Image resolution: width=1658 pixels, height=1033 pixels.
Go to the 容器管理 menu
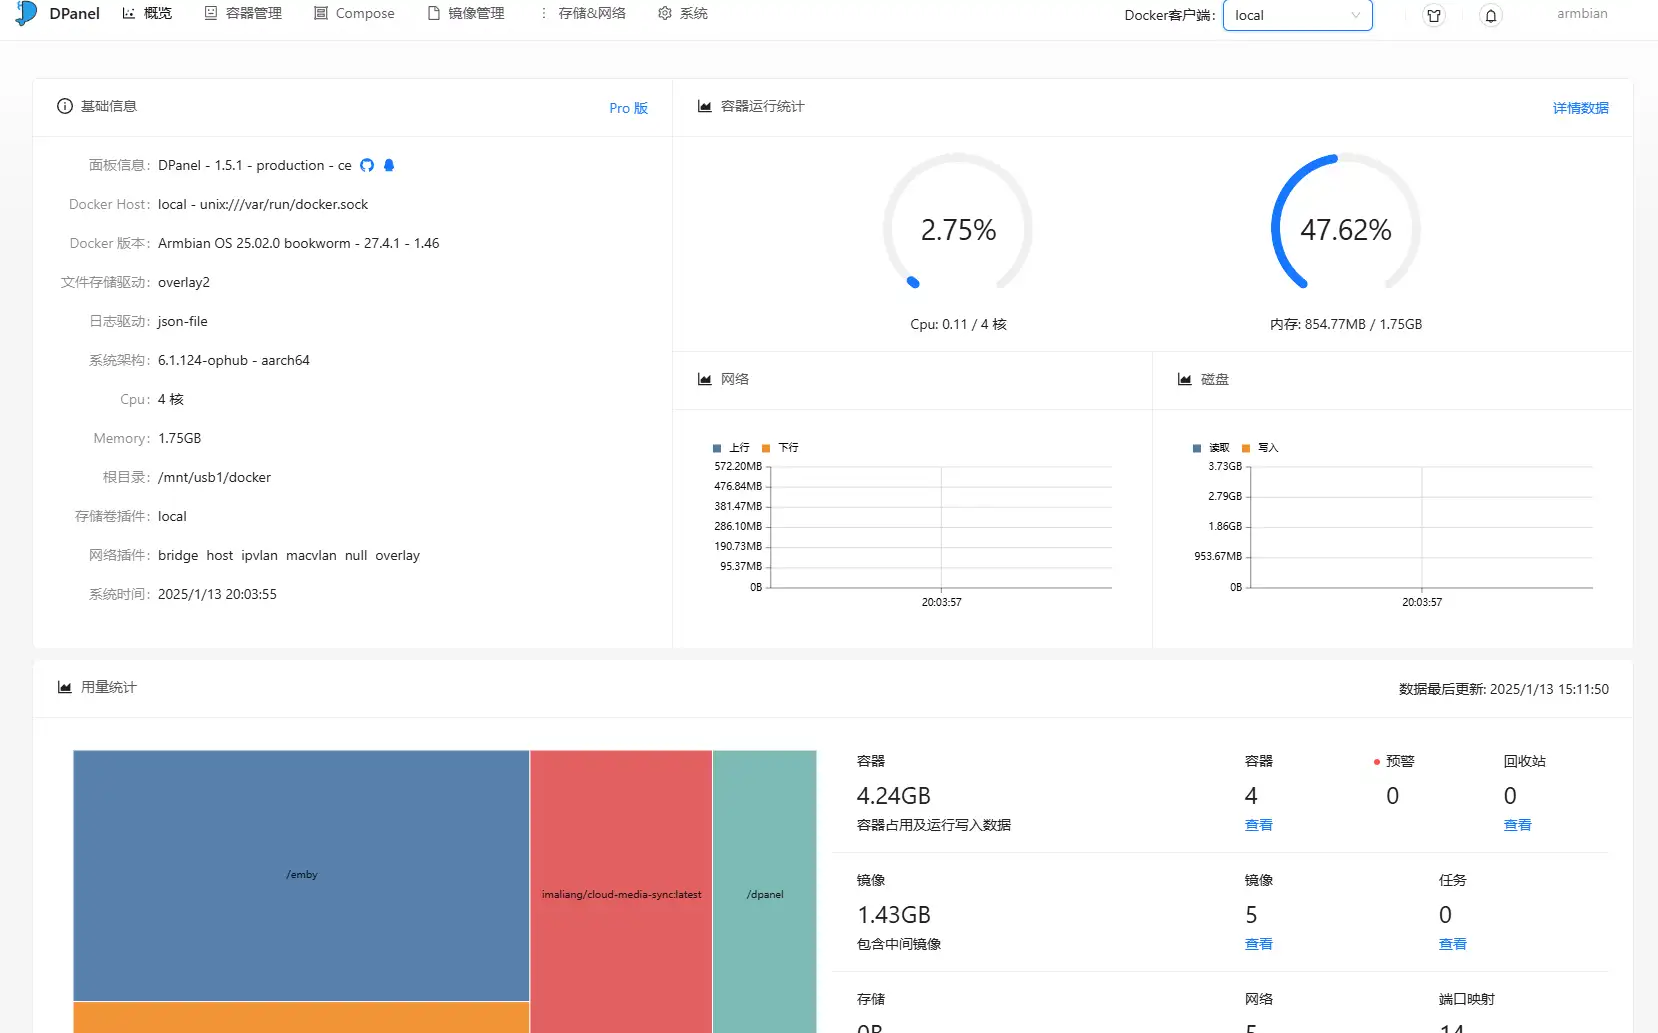point(243,13)
